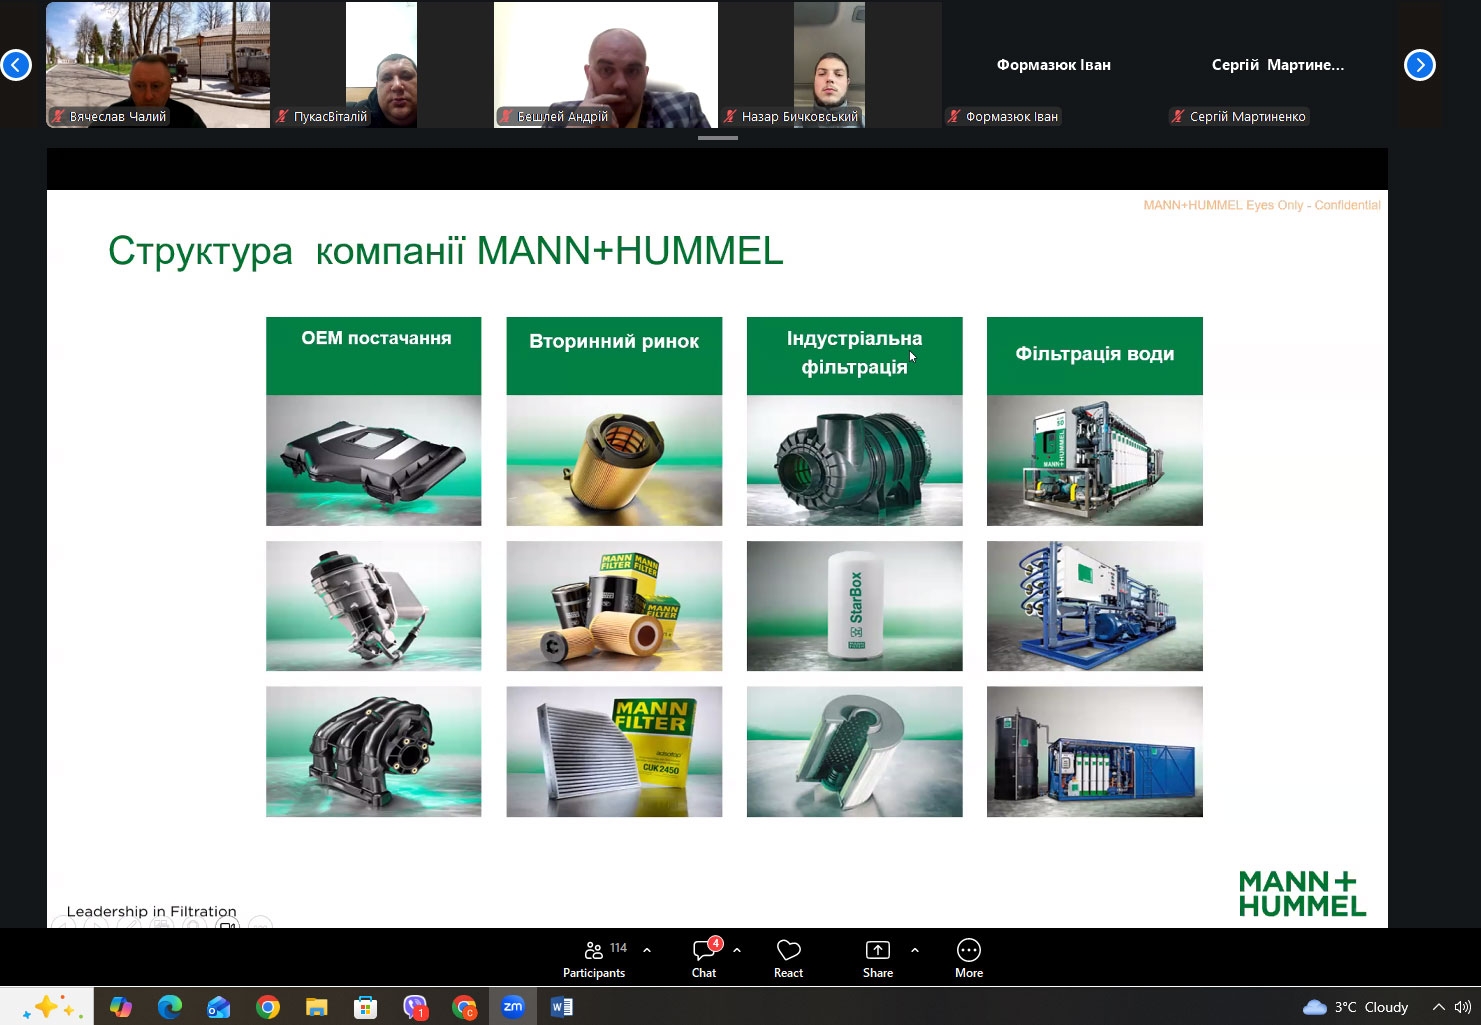Expand the Chat options caret
This screenshot has height=1025, width=1481.
click(x=737, y=950)
